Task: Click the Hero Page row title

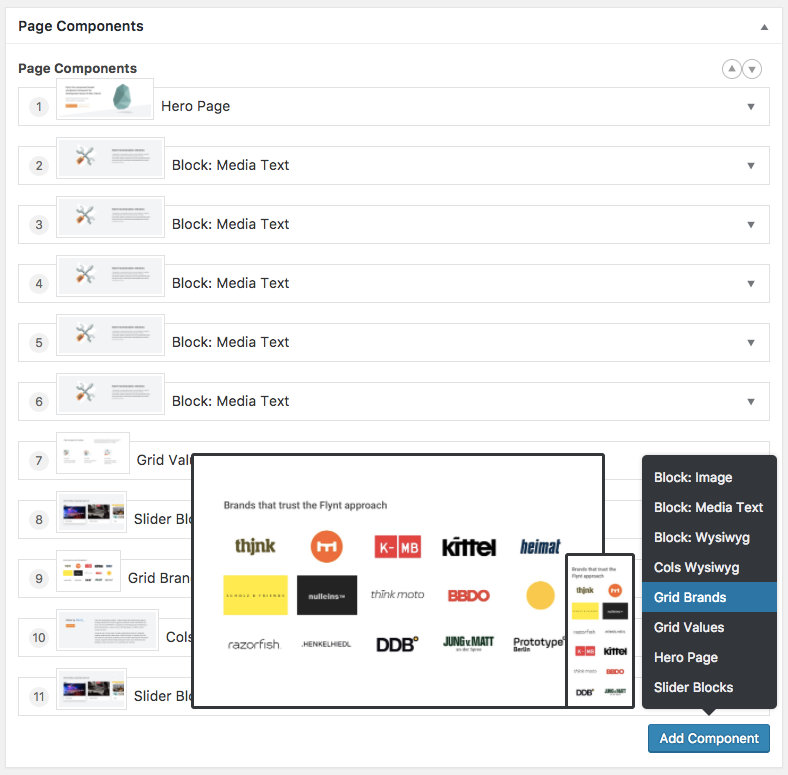Action: tap(195, 107)
